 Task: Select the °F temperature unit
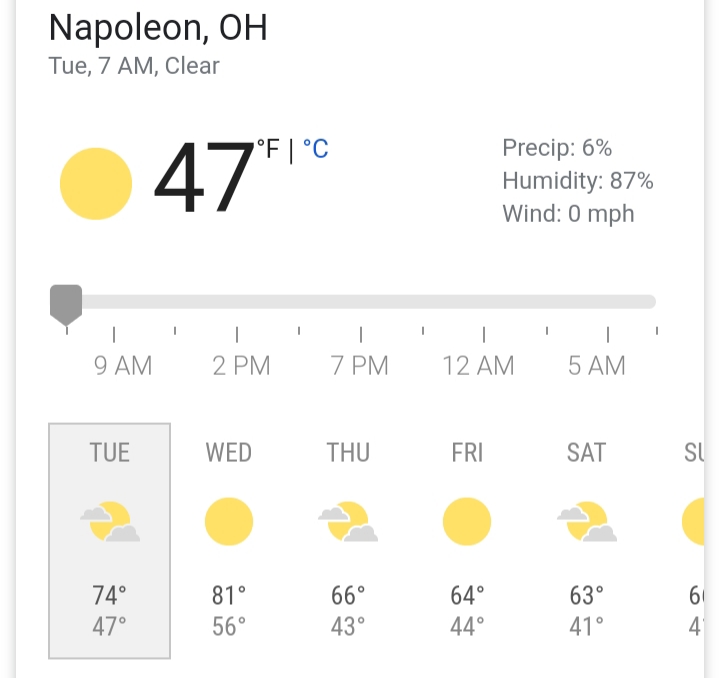[268, 150]
